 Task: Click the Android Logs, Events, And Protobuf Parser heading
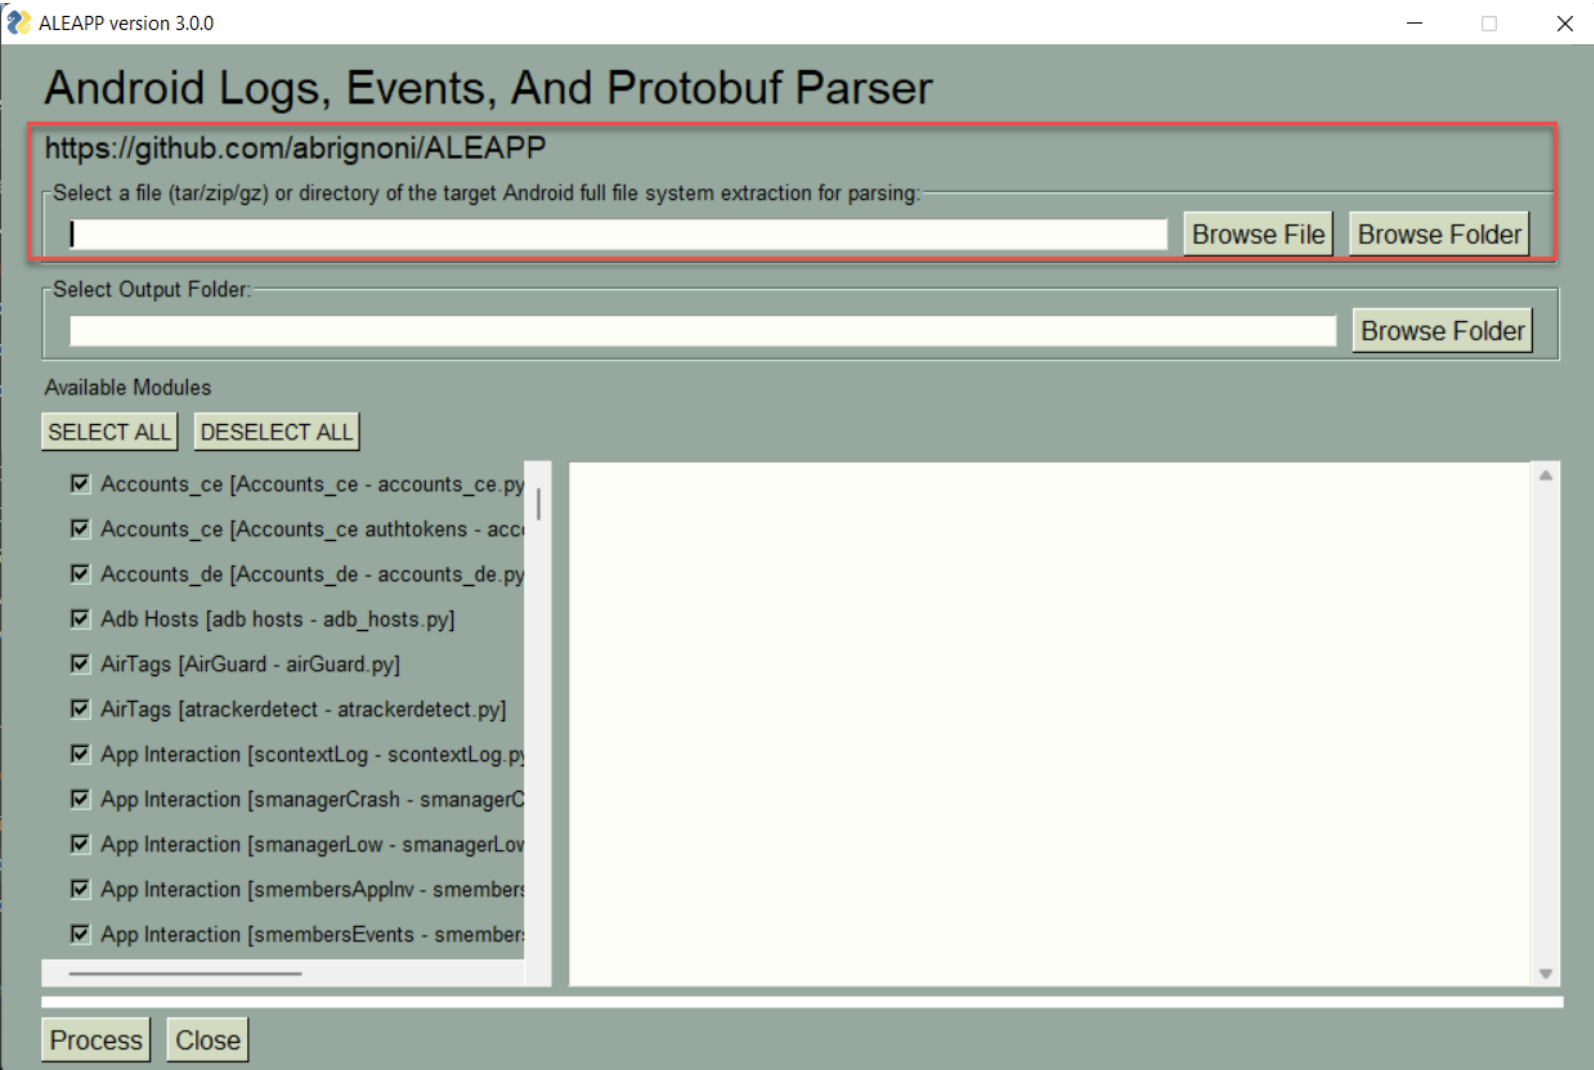(488, 88)
